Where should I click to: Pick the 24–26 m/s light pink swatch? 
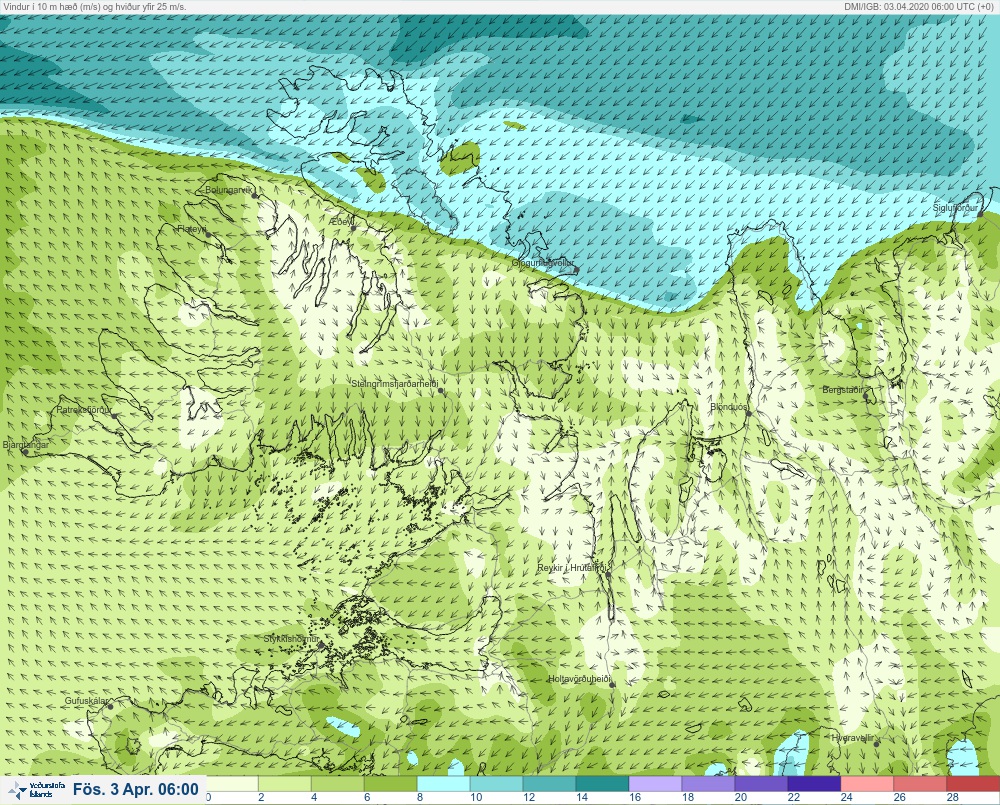coord(867,783)
